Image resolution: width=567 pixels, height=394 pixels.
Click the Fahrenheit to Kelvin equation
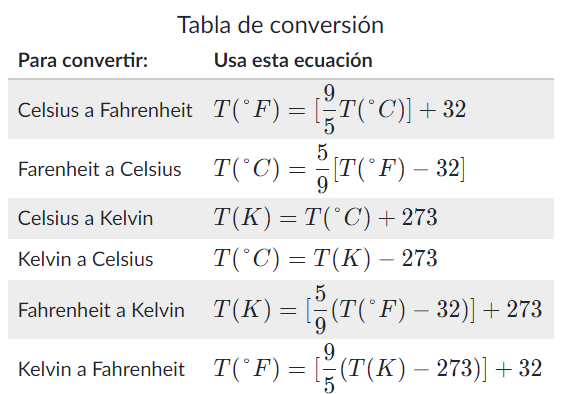378,310
